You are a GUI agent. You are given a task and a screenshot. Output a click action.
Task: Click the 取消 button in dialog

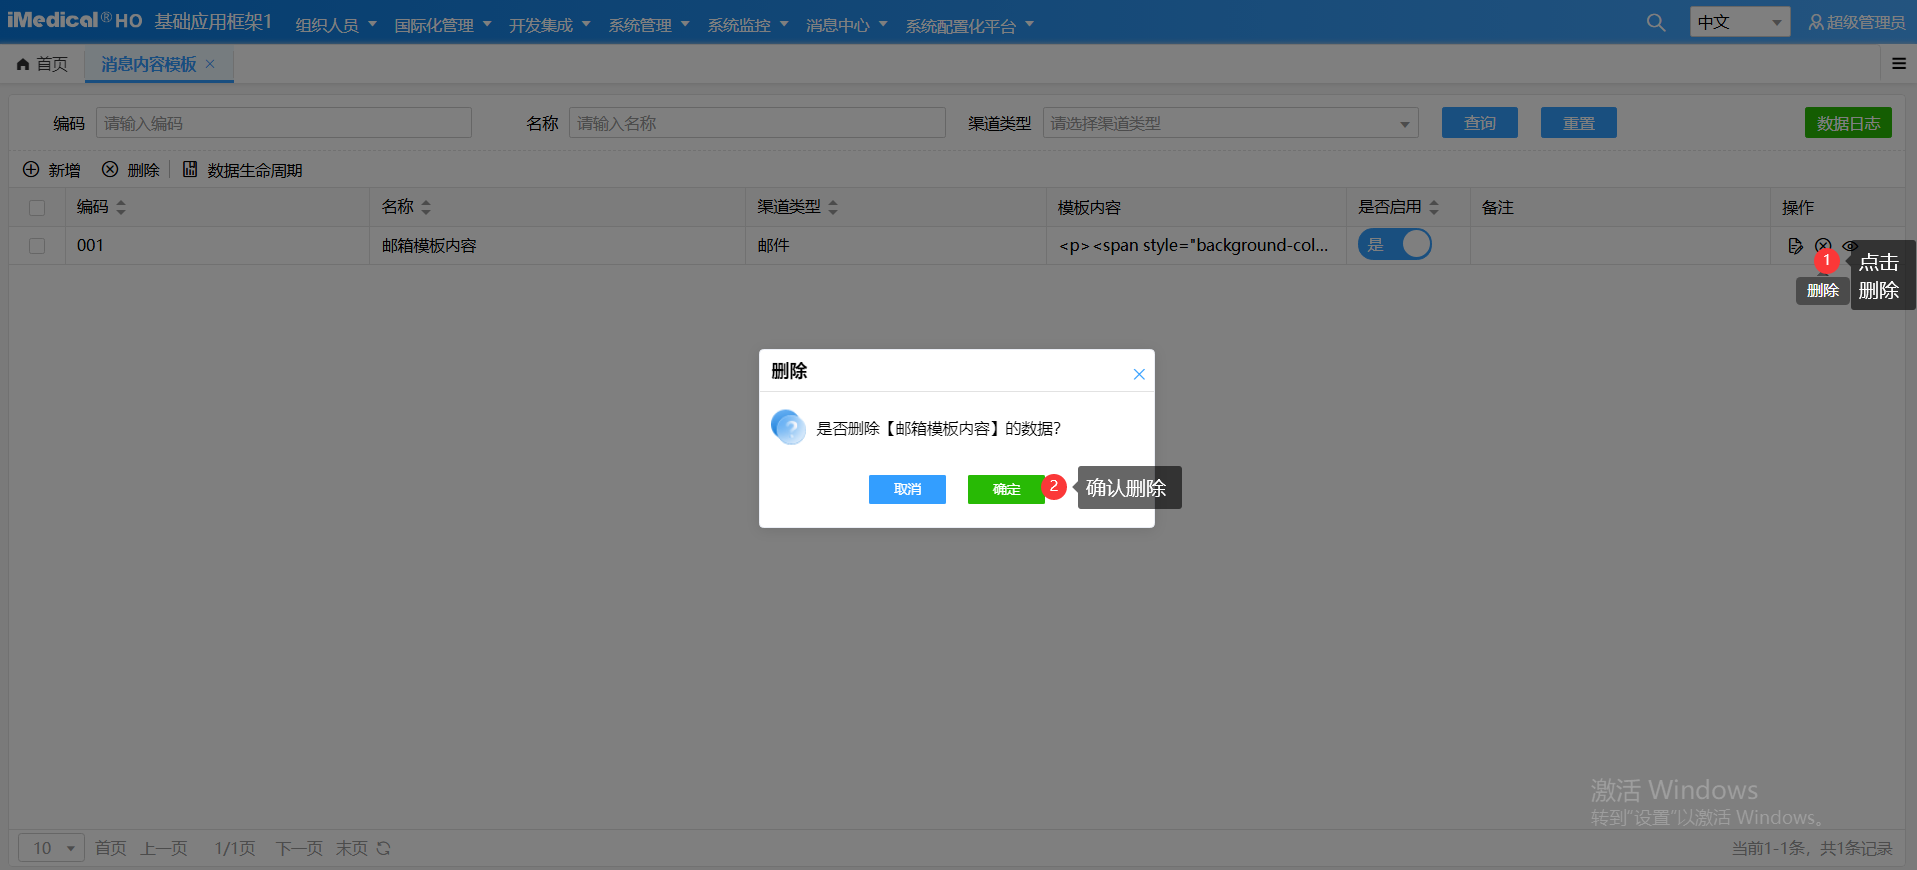[x=907, y=489]
